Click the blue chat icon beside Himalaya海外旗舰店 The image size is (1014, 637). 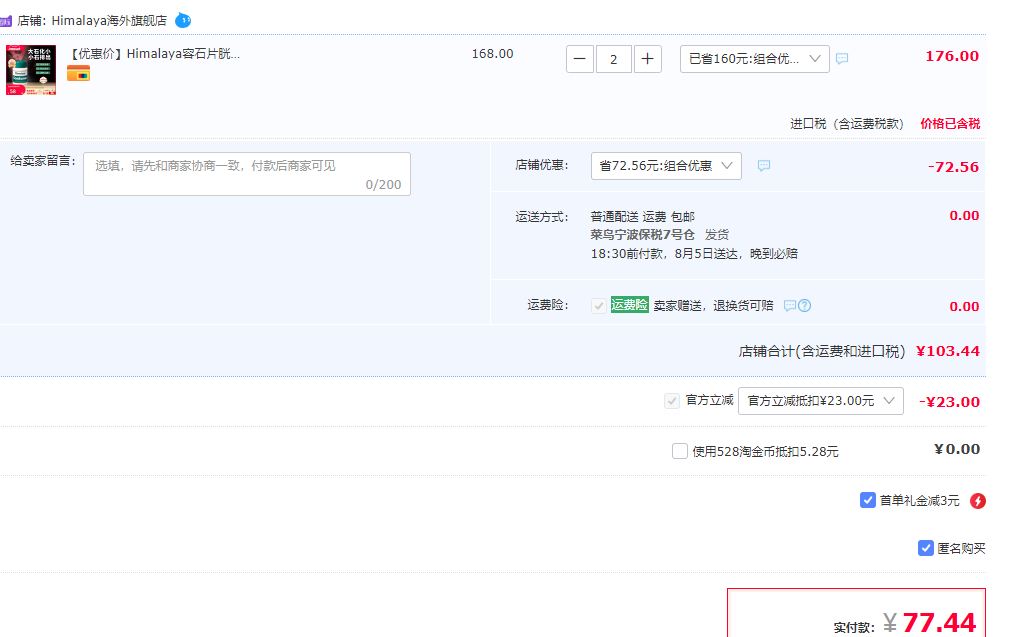[x=183, y=21]
